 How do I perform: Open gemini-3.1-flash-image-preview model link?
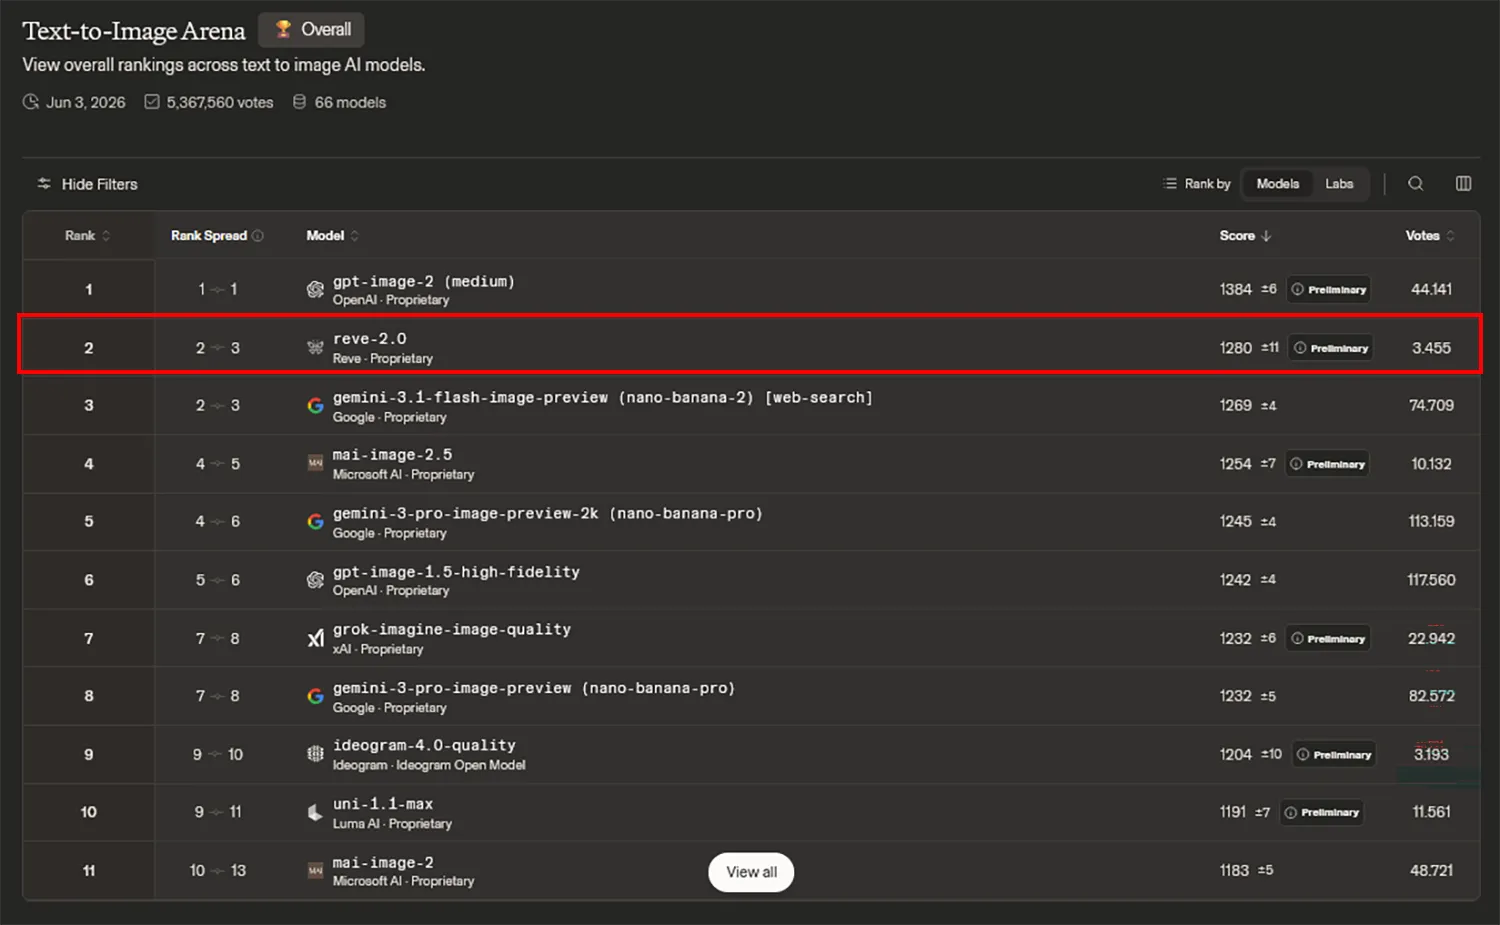[x=603, y=398]
